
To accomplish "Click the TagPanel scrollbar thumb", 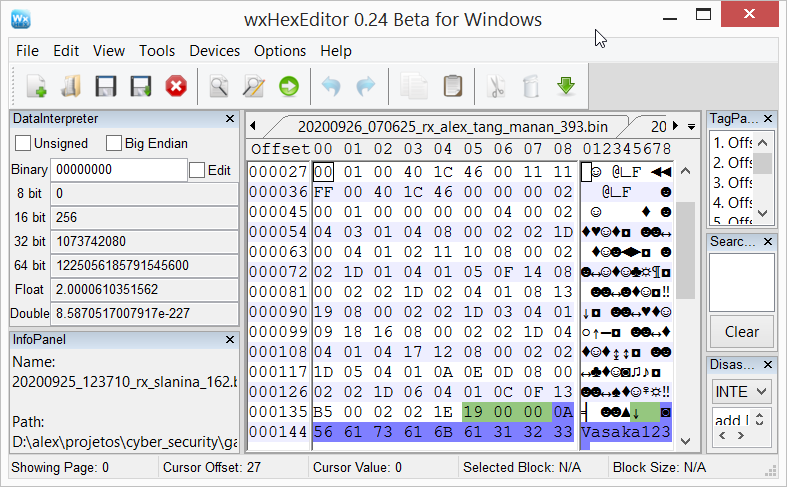I will point(762,163).
